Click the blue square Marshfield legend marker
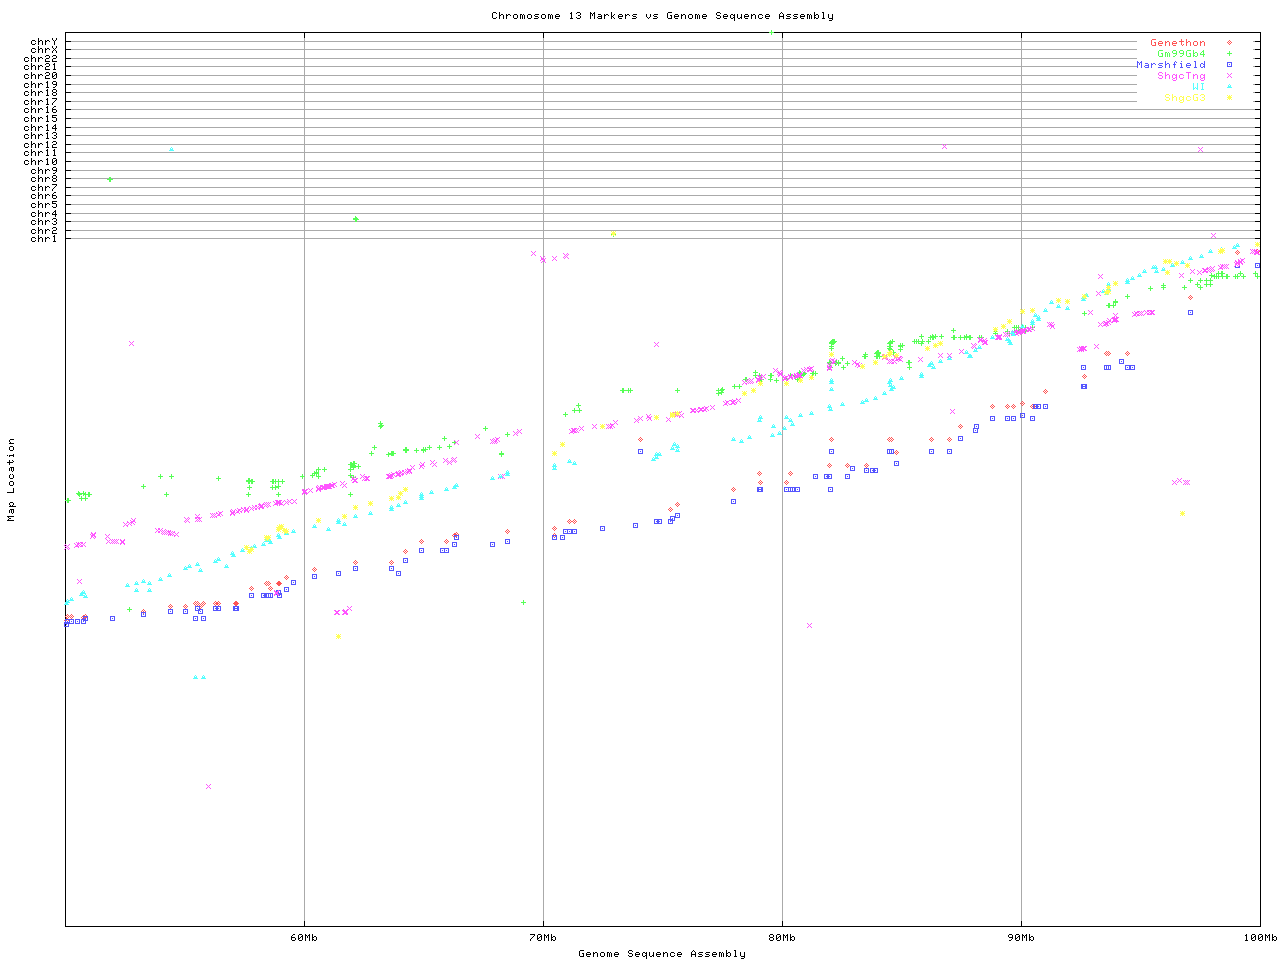This screenshot has width=1280, height=960. point(1229,65)
